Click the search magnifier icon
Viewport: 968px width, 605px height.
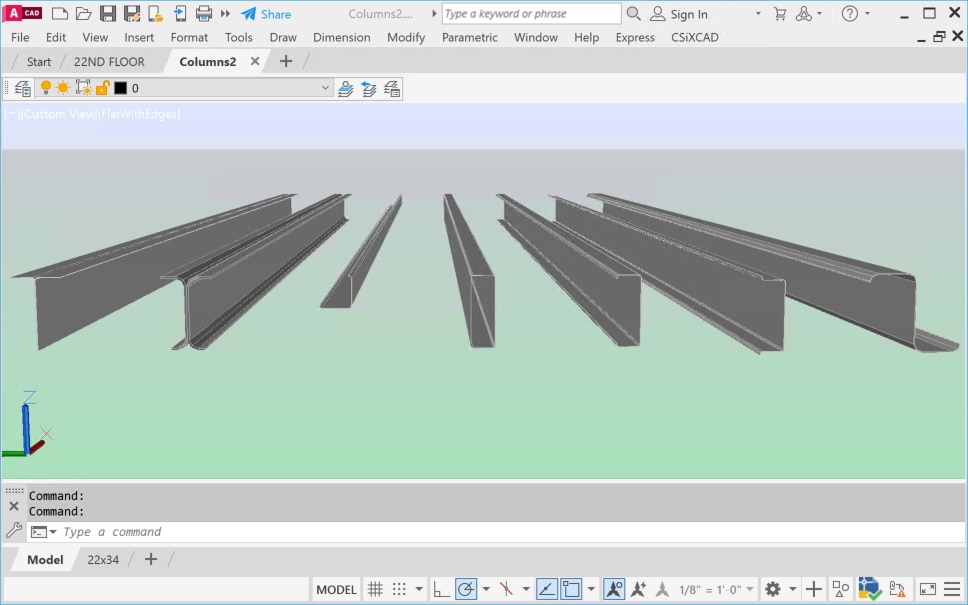click(633, 14)
